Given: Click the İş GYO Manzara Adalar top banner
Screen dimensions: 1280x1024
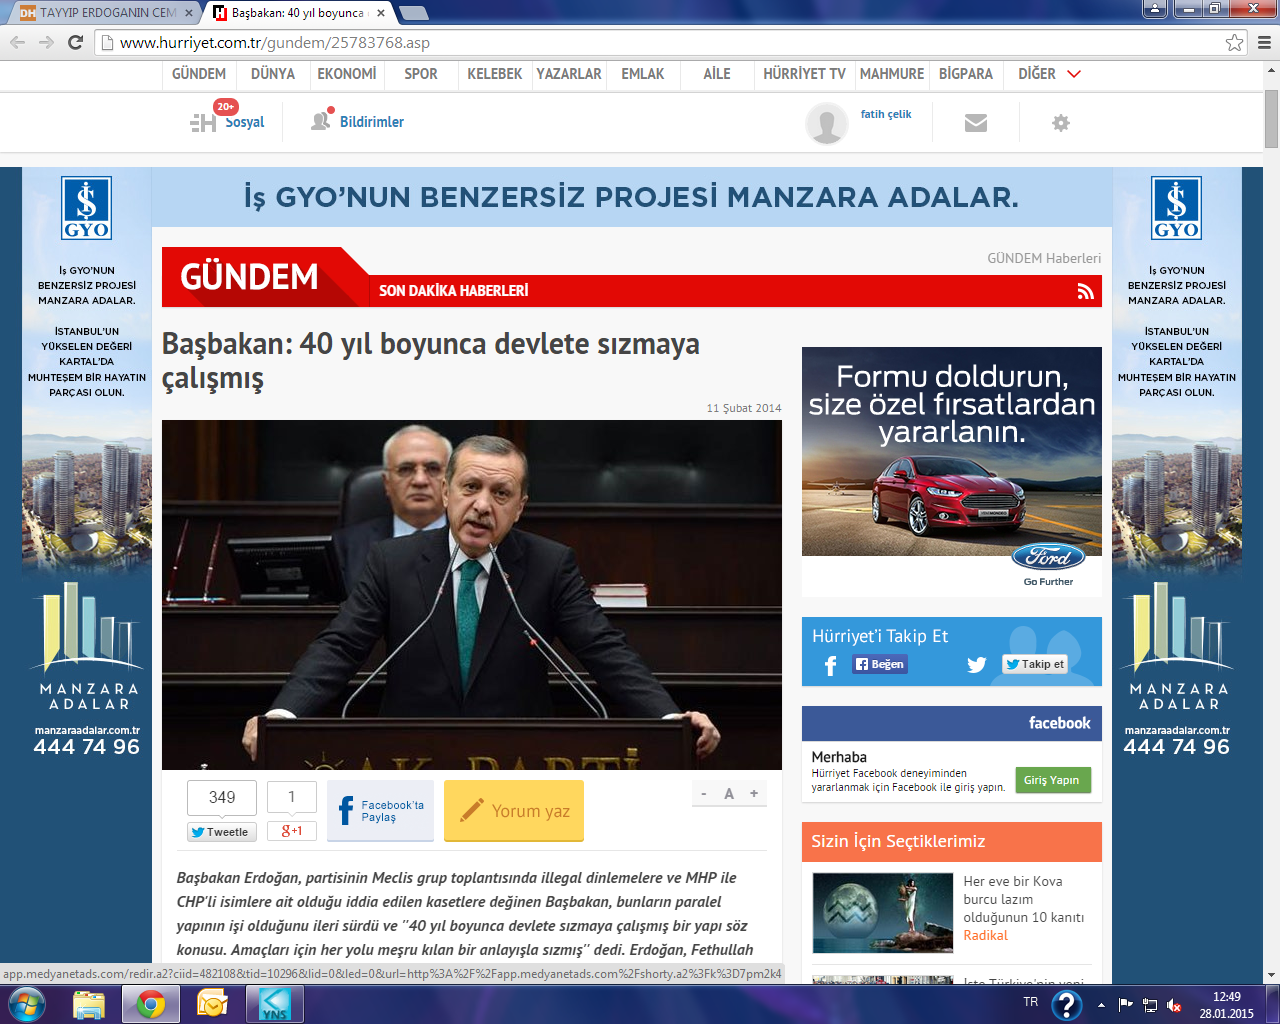Looking at the screenshot, I should [x=632, y=197].
